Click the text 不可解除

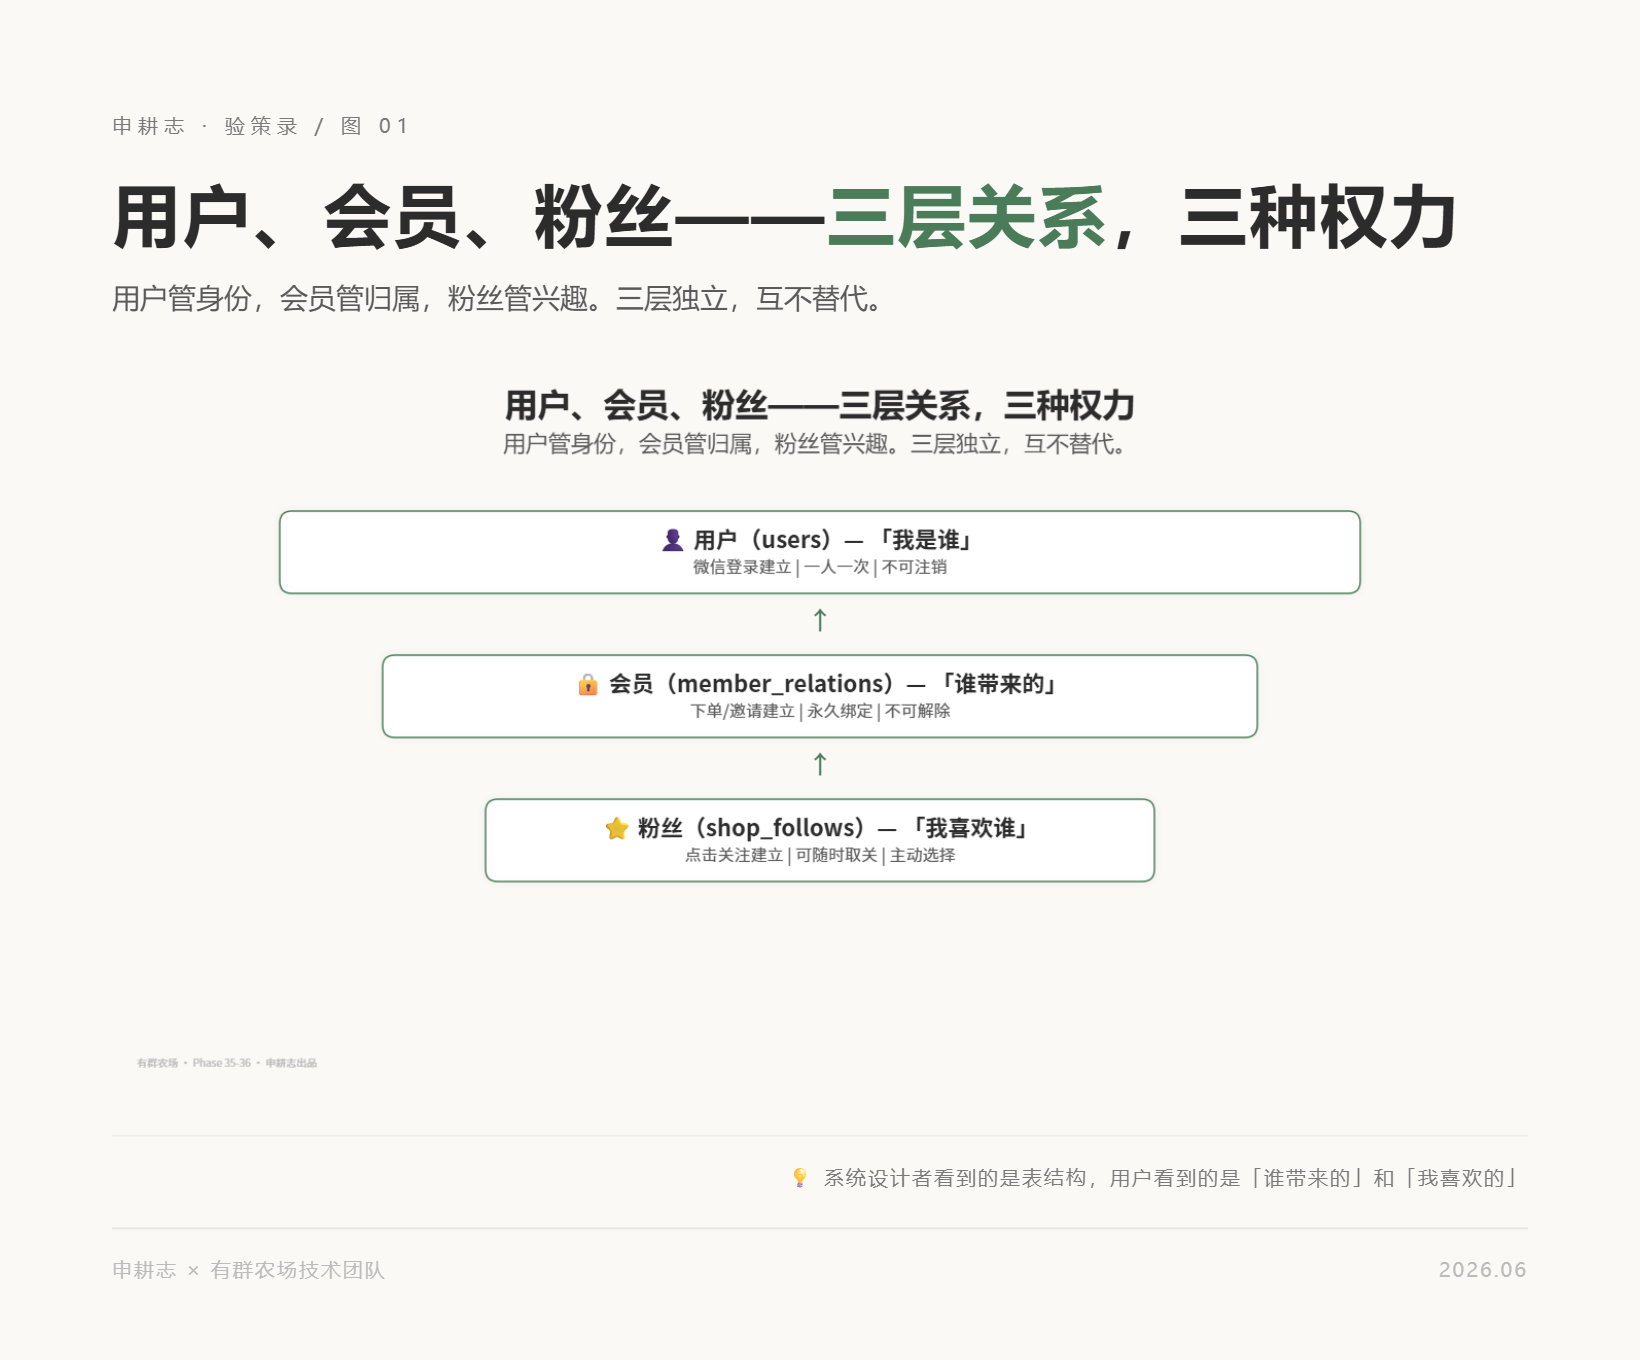click(917, 711)
